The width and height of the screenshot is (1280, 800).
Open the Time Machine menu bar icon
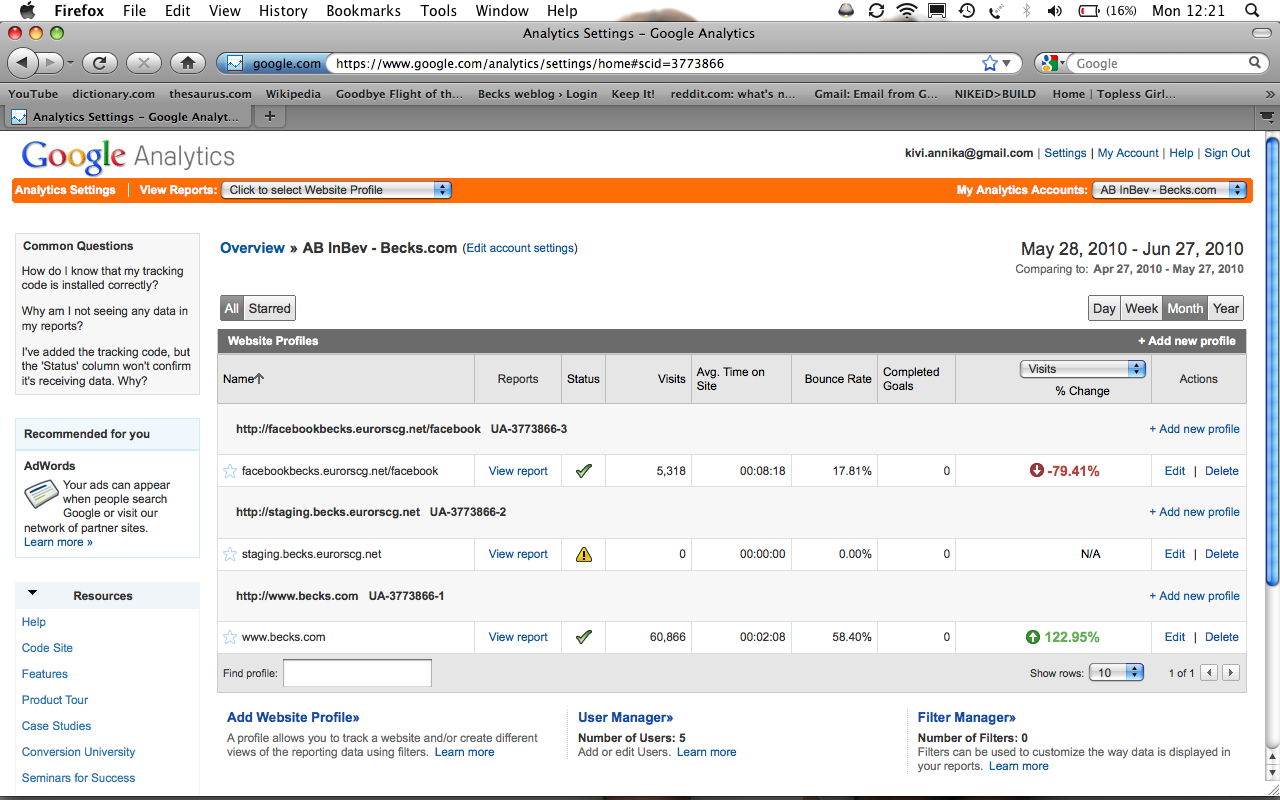coord(966,10)
